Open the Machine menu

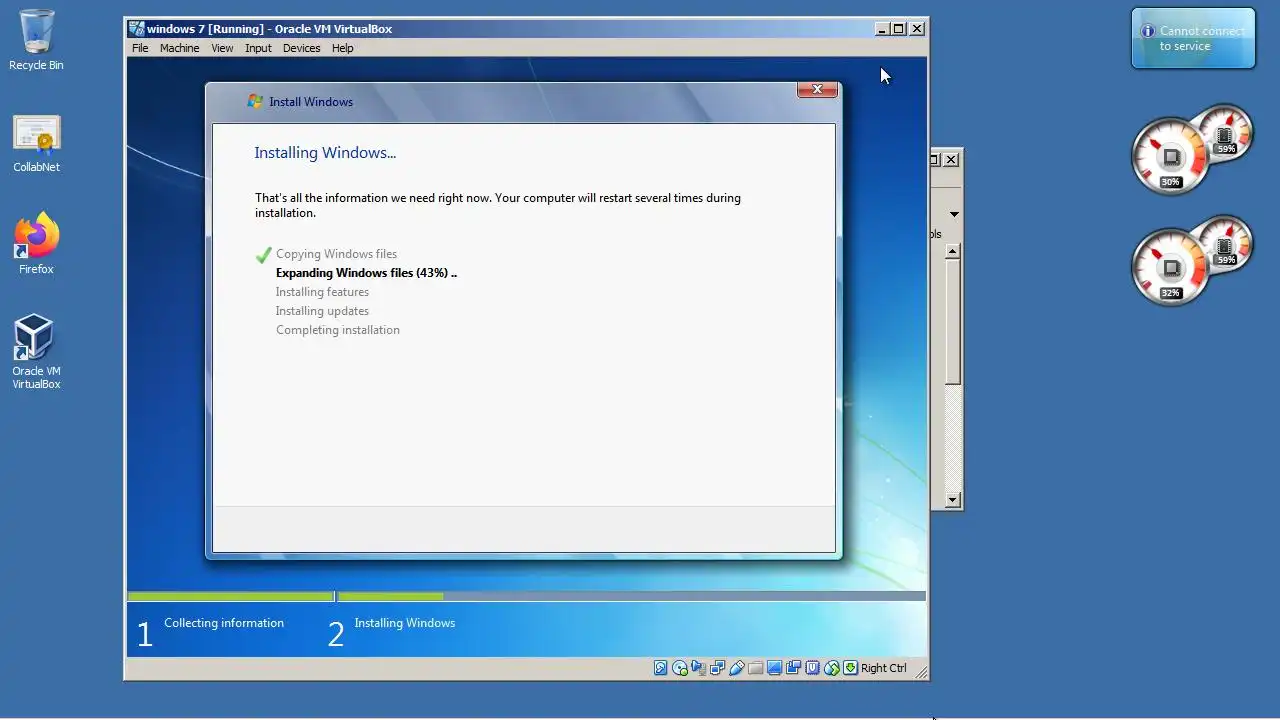tap(179, 48)
